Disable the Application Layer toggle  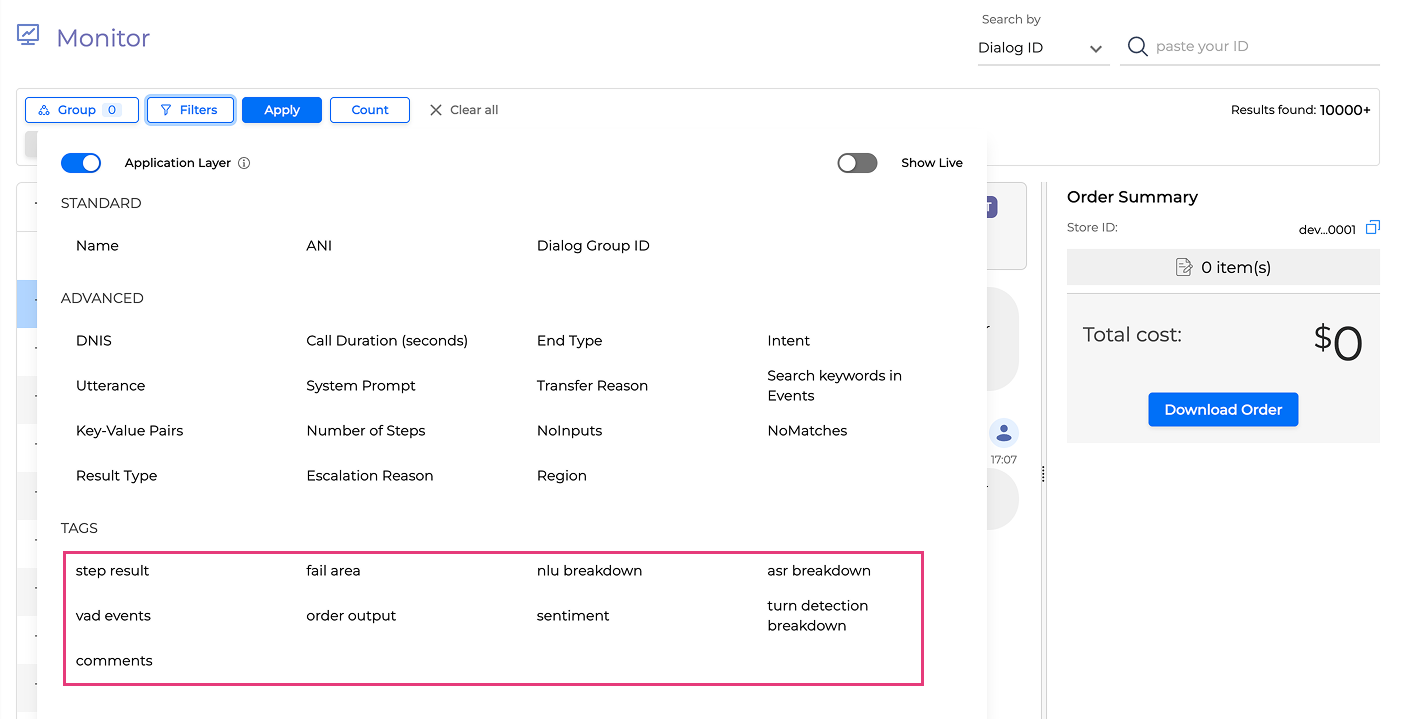point(81,163)
